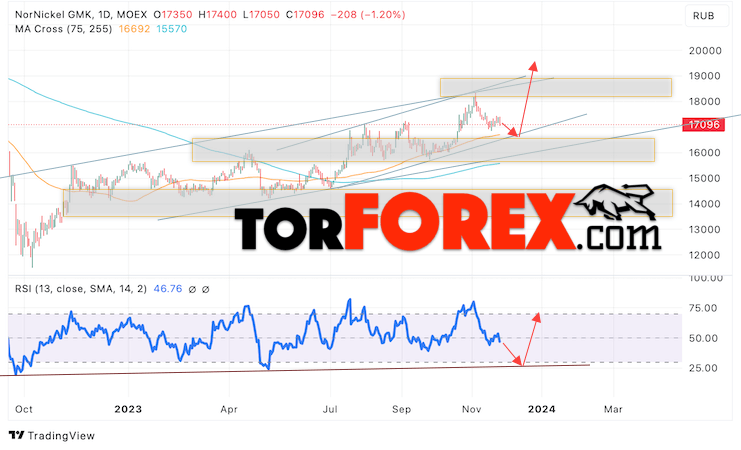Click the change value −208 (−1.20%)

(368, 15)
